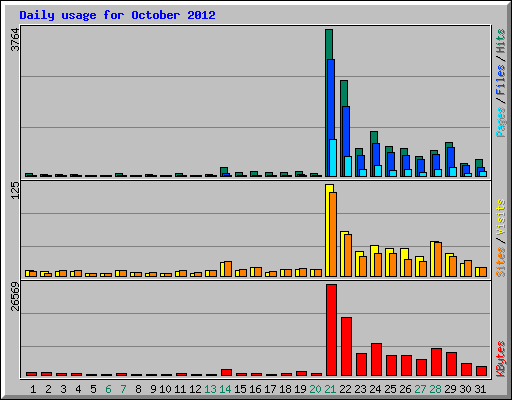Select the yellow Visits bar for day 28
Screen dimensions: 512x400
[x=432, y=259]
